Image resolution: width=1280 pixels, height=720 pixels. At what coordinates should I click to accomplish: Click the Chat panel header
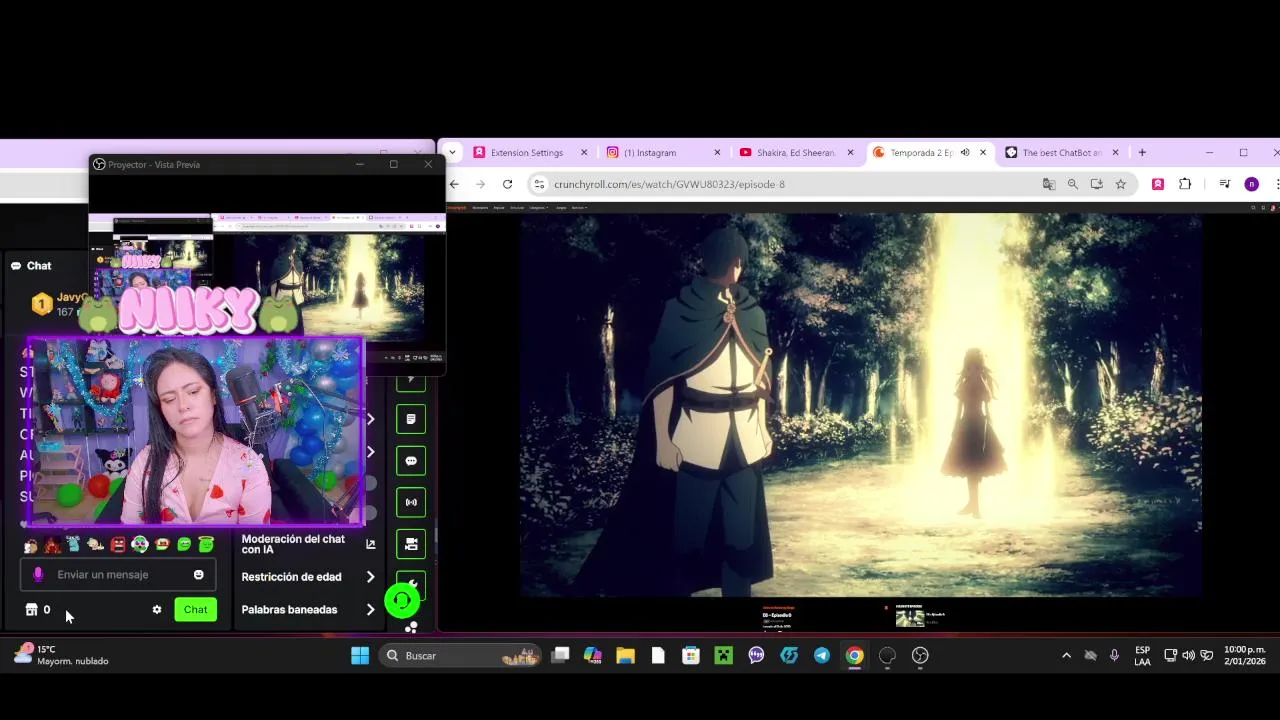[32, 266]
